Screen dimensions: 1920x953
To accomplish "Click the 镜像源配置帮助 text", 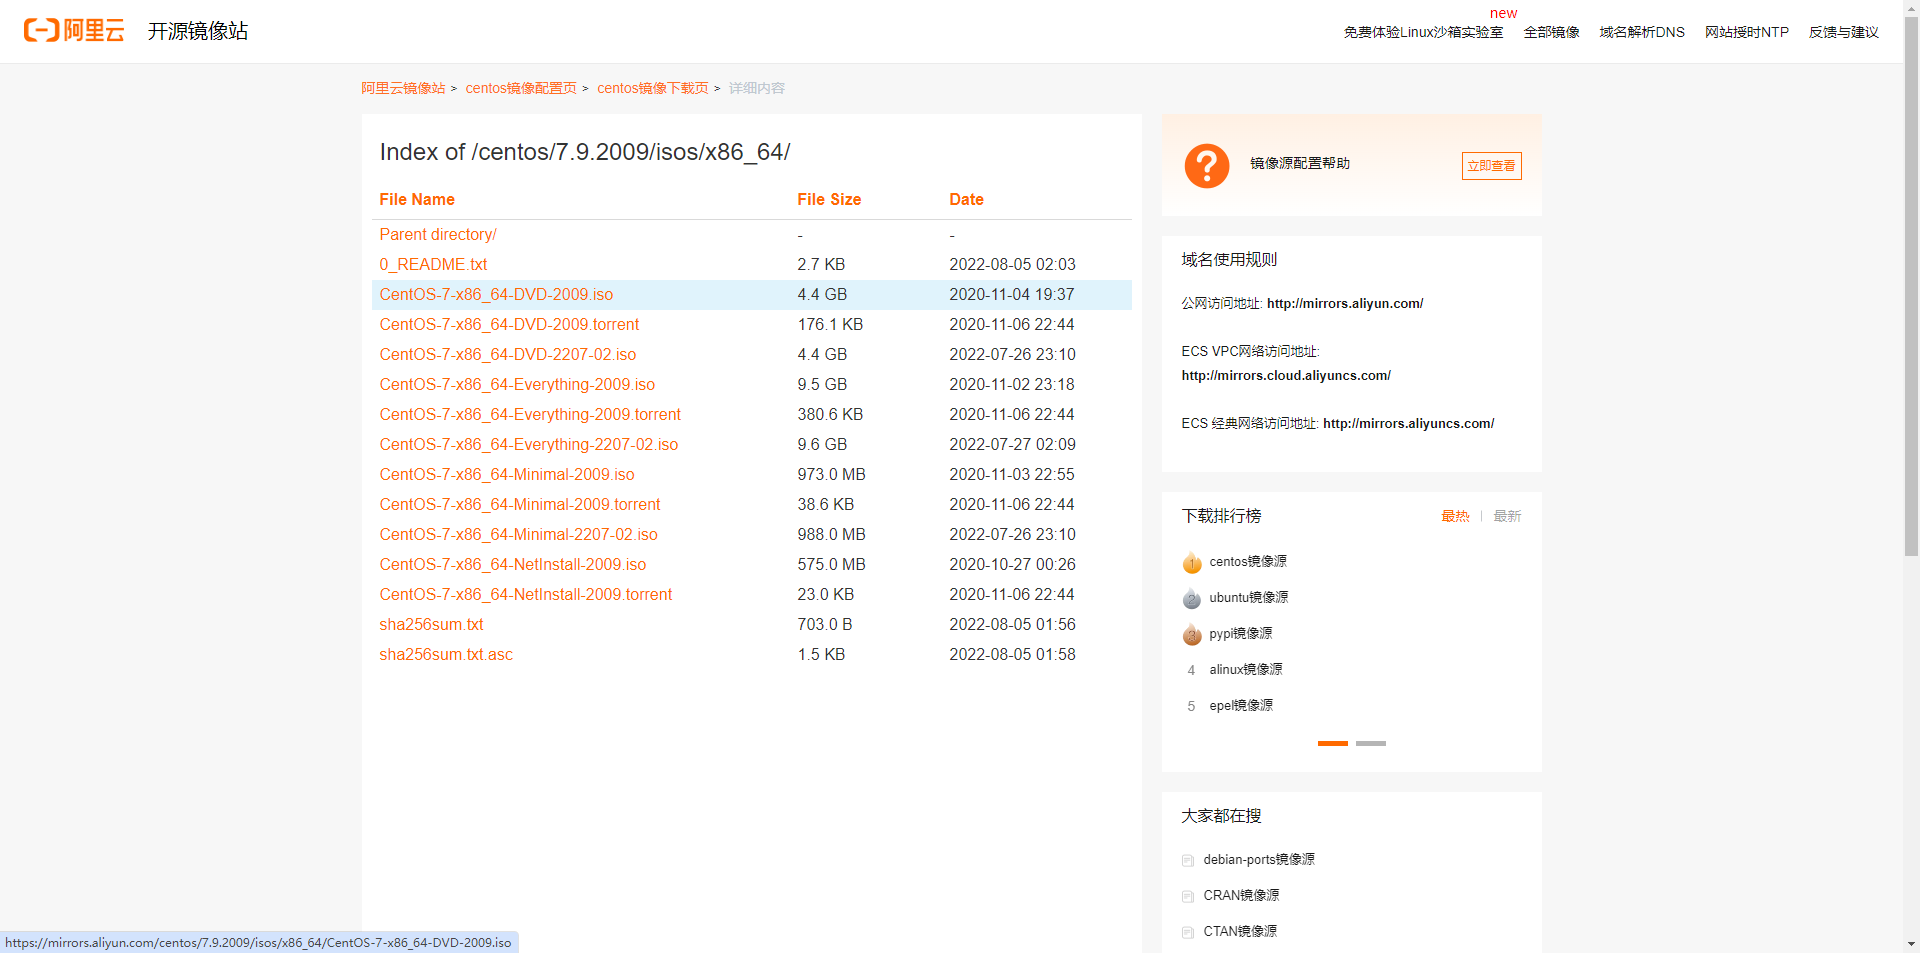I will [x=1300, y=164].
